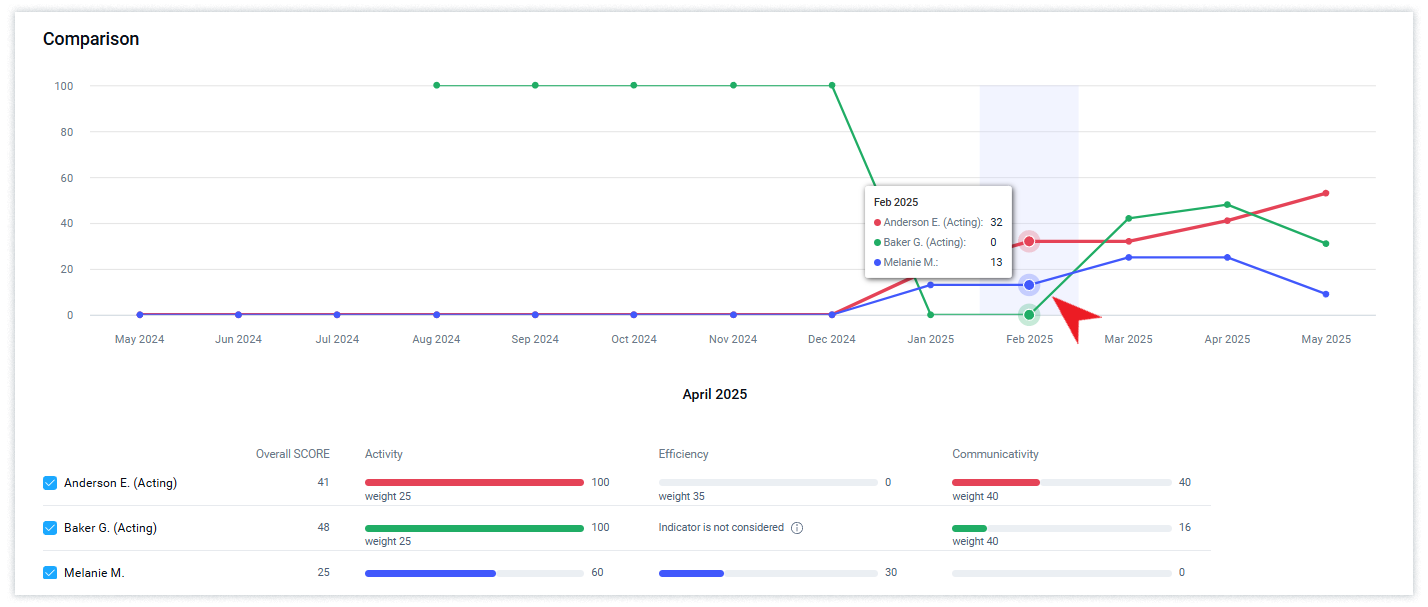The image size is (1428, 607).
Task: Click info icon beside 'Indicator is not considered'
Action: tap(797, 528)
